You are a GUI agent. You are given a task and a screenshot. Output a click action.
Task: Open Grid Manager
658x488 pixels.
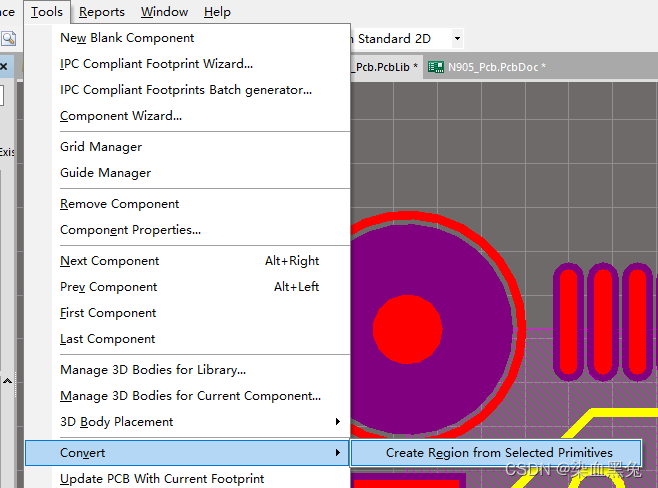187,147
